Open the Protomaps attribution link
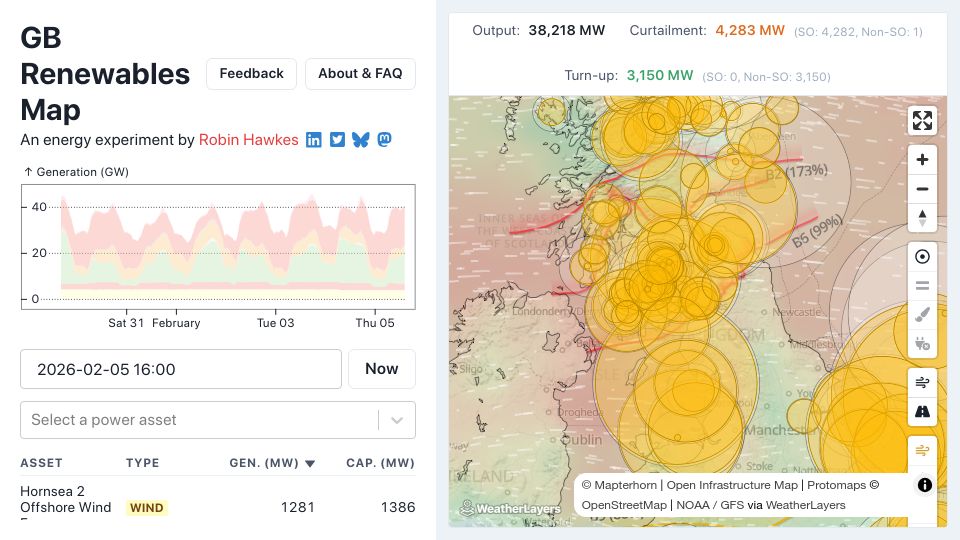Viewport: 960px width, 540px height. point(836,485)
